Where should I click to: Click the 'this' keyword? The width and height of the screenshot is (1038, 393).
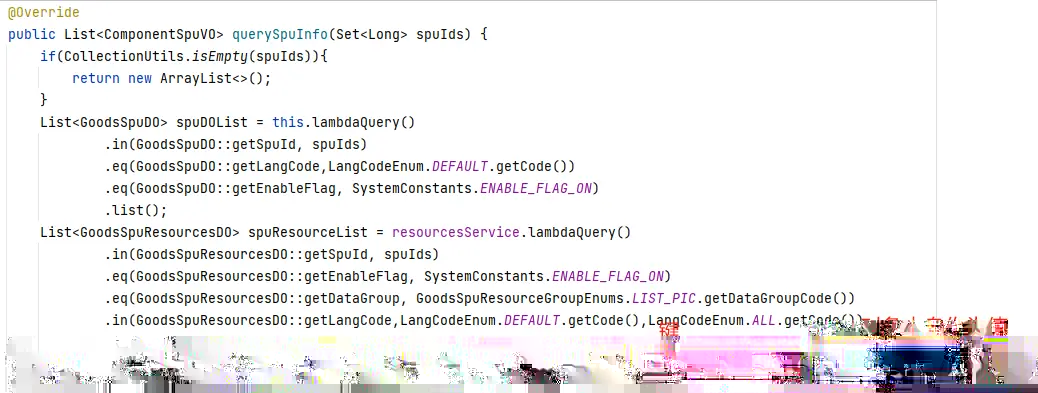[288, 122]
